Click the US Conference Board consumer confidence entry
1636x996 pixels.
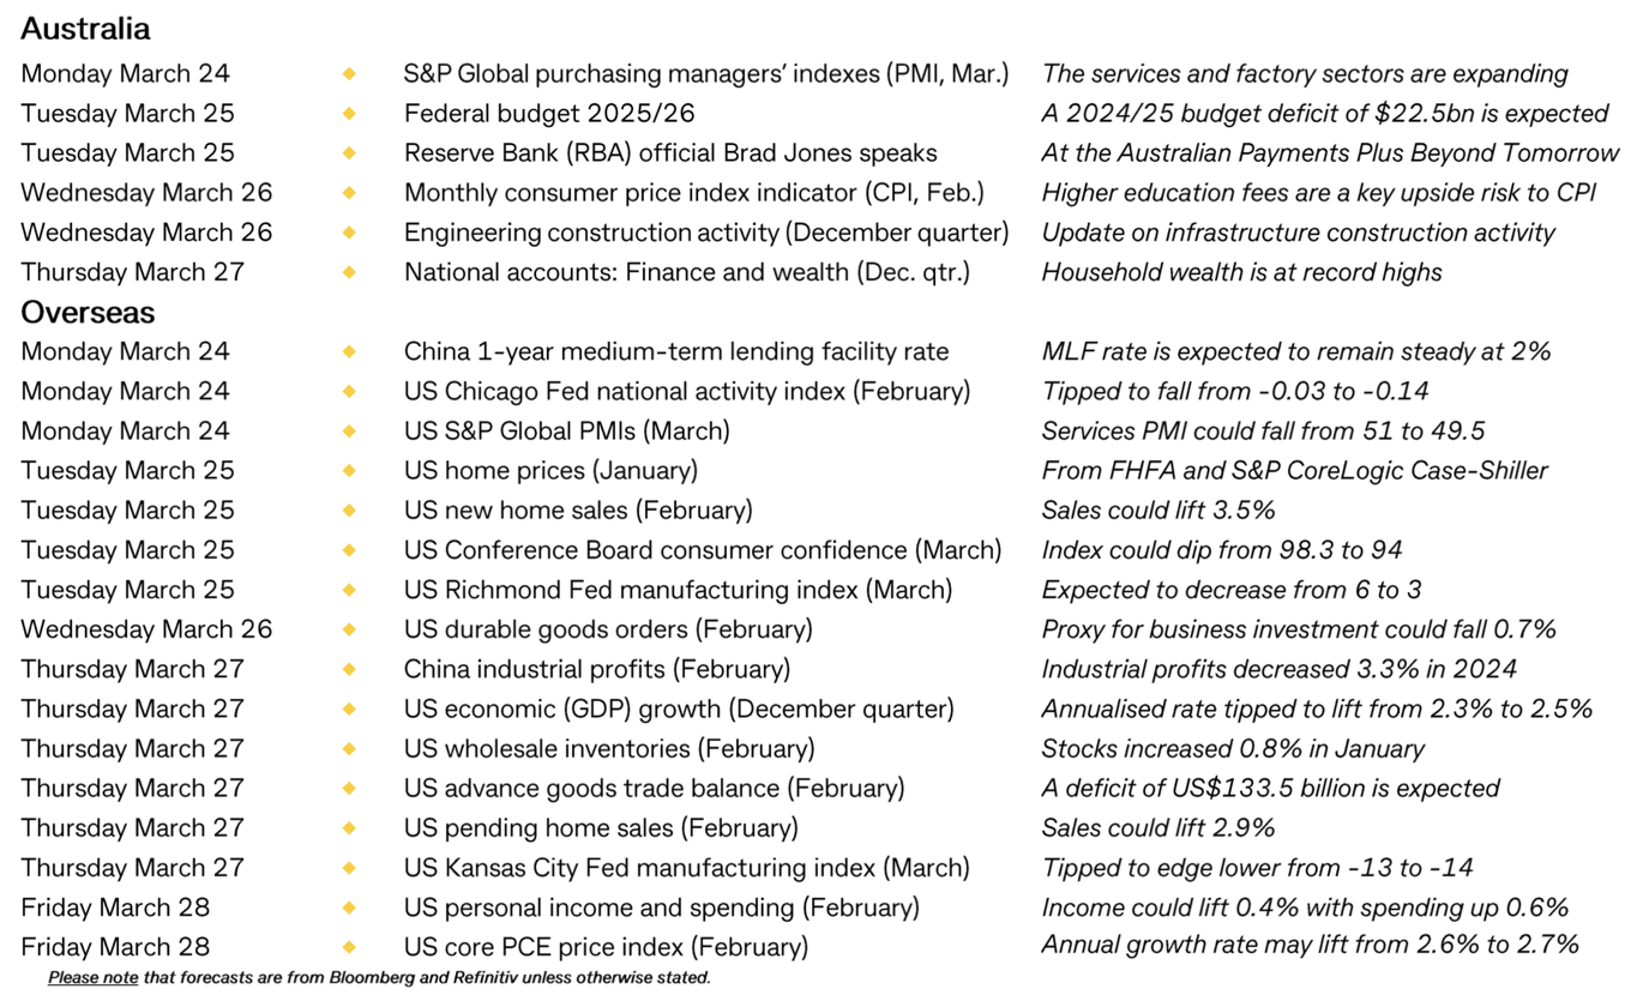(x=702, y=551)
